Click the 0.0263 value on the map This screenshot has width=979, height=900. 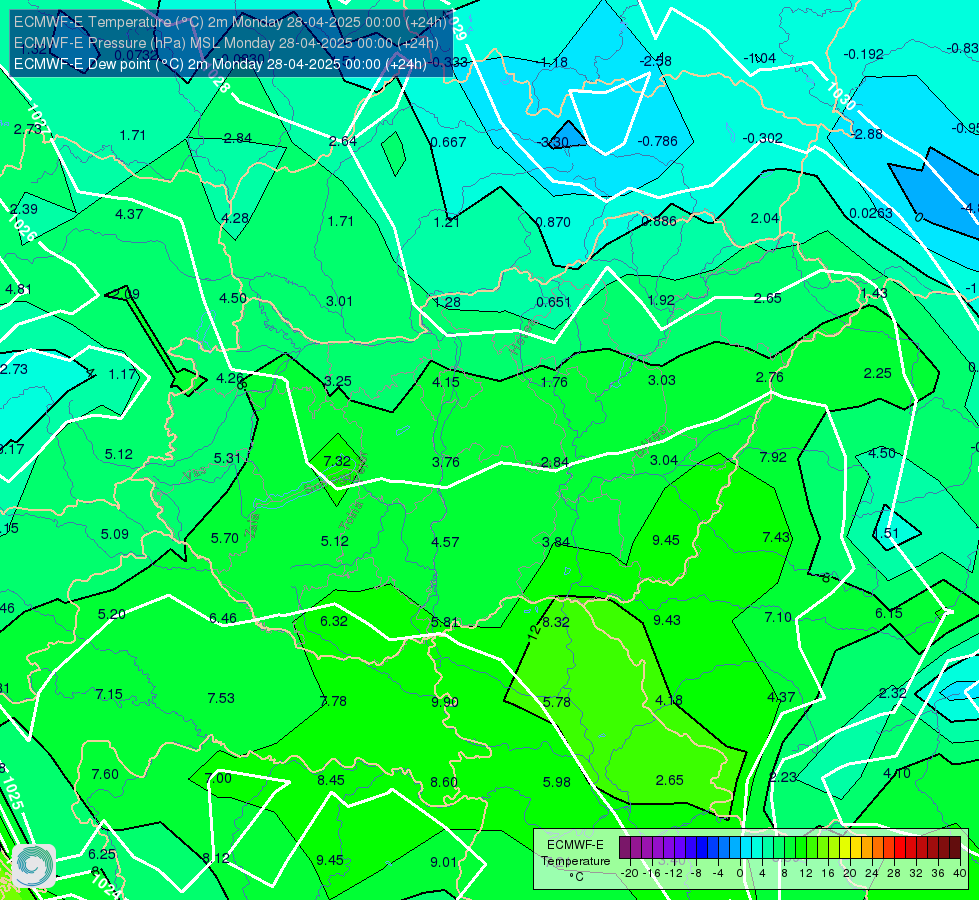click(x=871, y=214)
